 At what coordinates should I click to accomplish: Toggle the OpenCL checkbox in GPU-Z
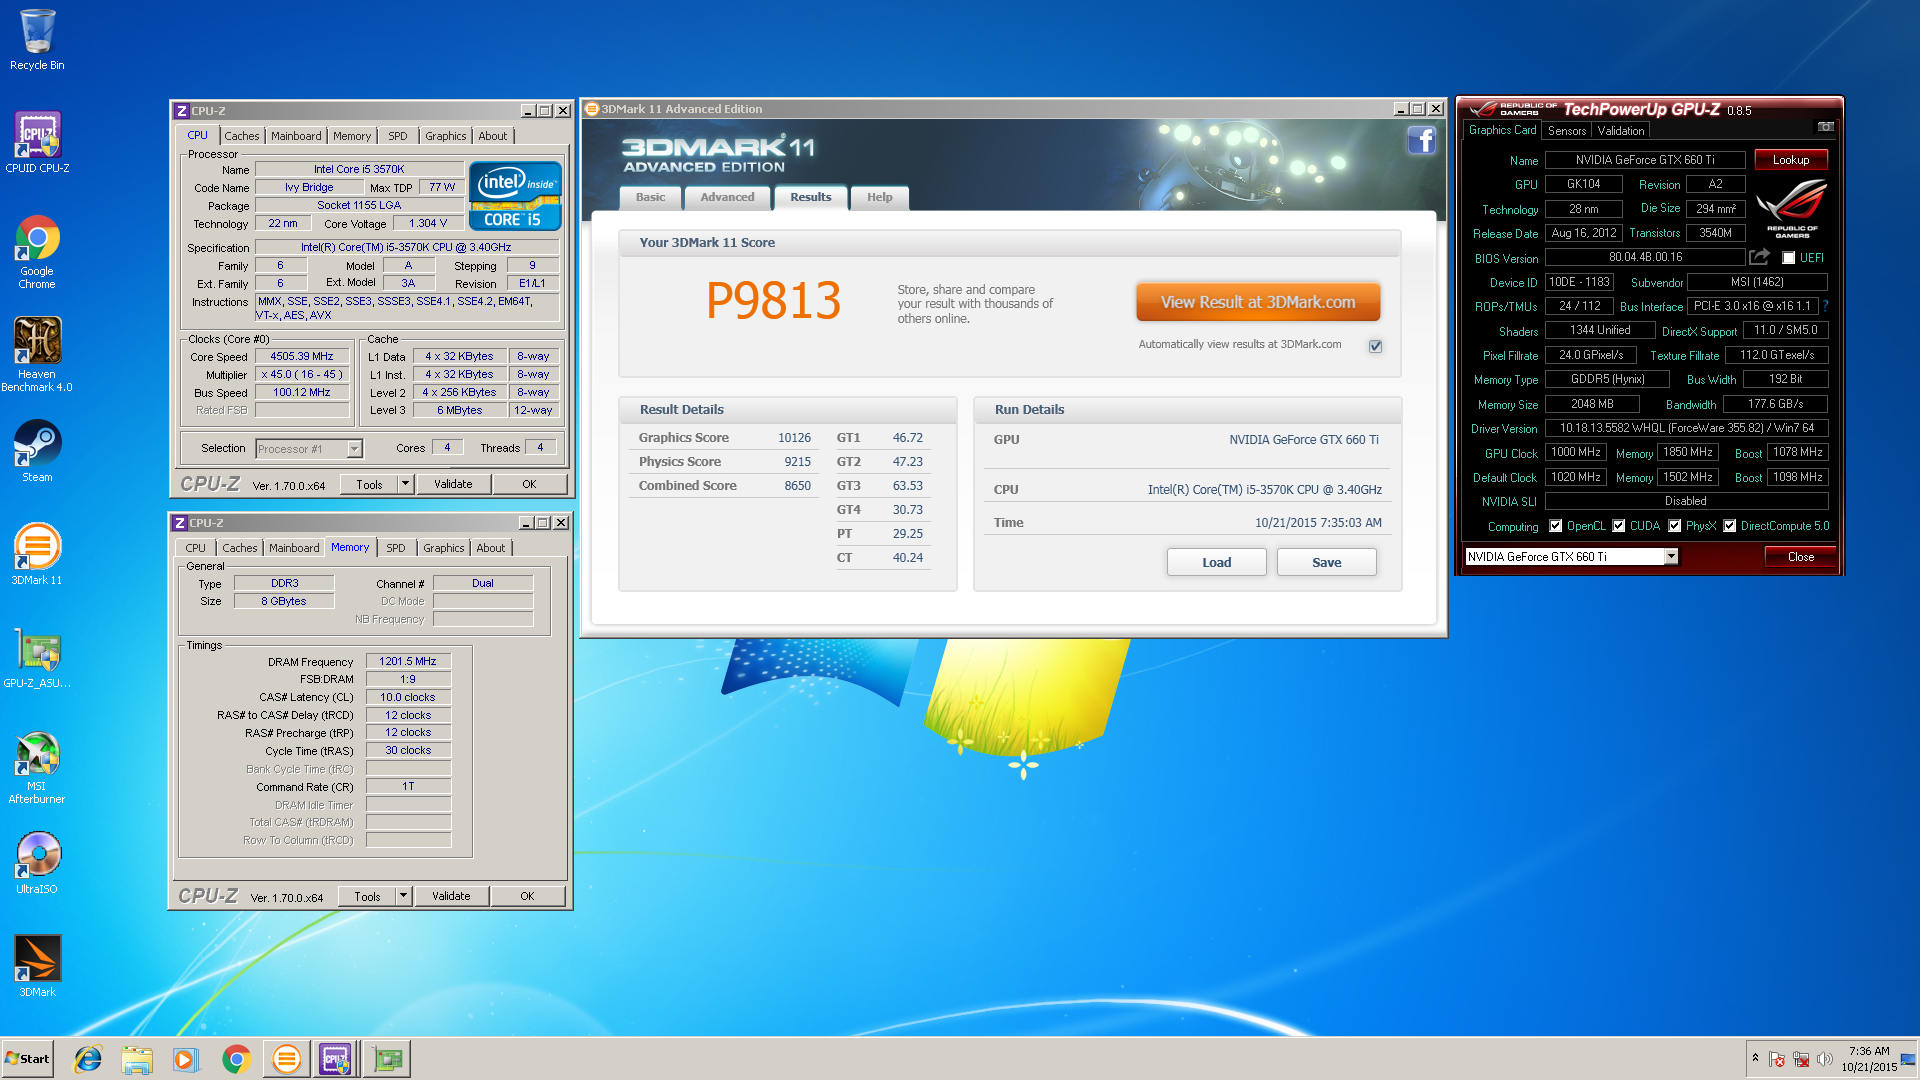point(1556,526)
